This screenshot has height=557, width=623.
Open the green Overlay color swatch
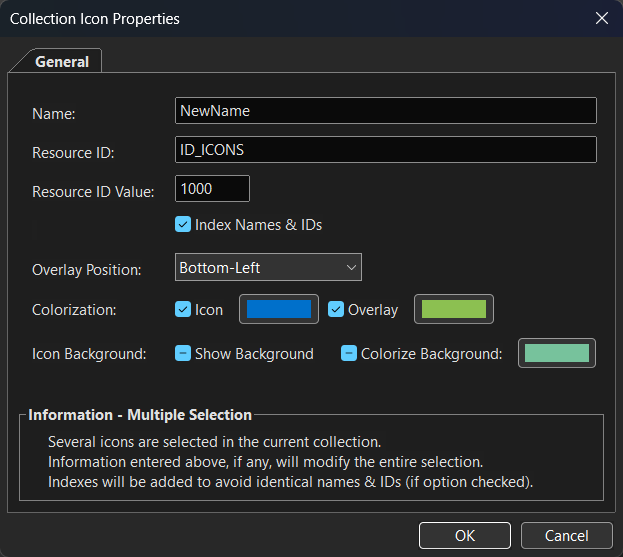coord(454,309)
